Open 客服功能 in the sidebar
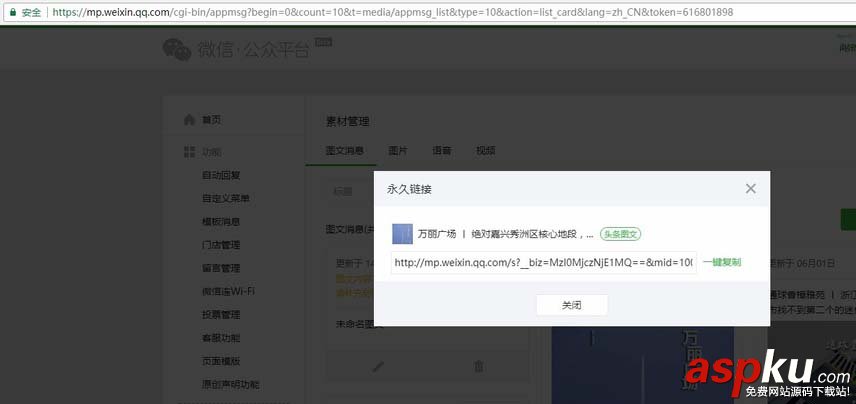Image resolution: width=856 pixels, height=404 pixels. tap(221, 338)
